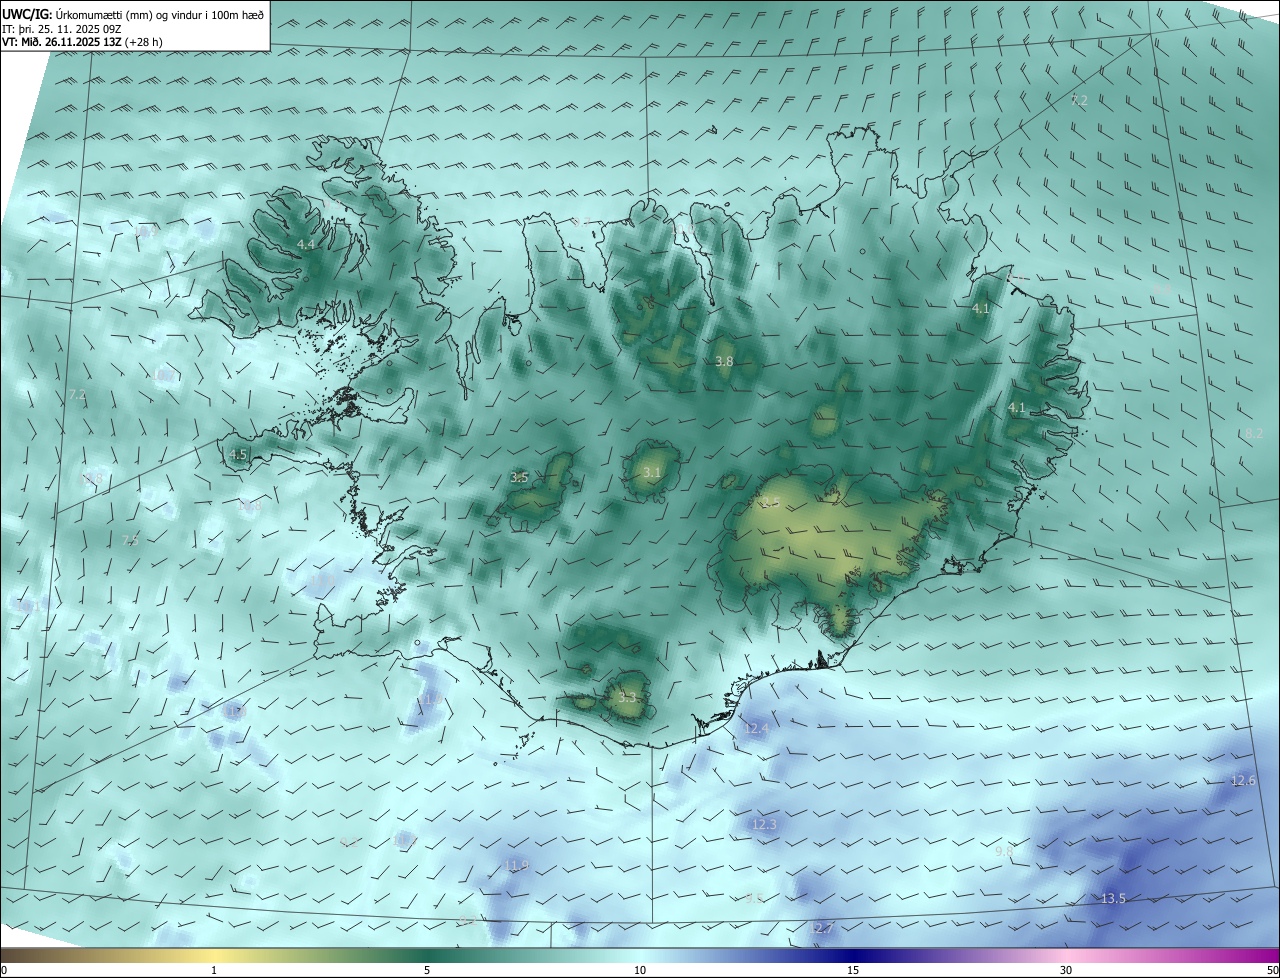The width and height of the screenshot is (1280, 978).
Task: Click the colorbar tick label 1
Action: click(214, 971)
